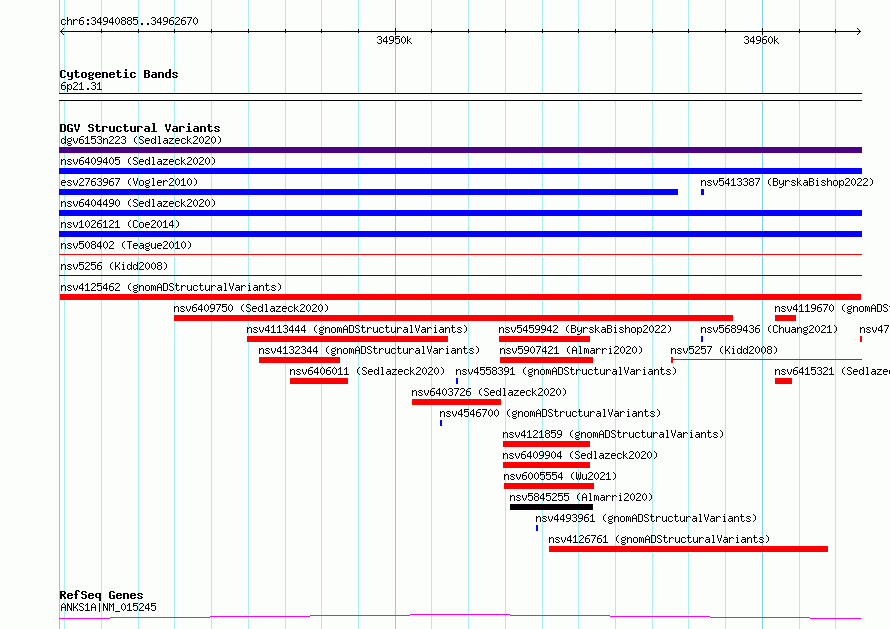Select the red bar under nsv6409750

pyautogui.click(x=453, y=318)
